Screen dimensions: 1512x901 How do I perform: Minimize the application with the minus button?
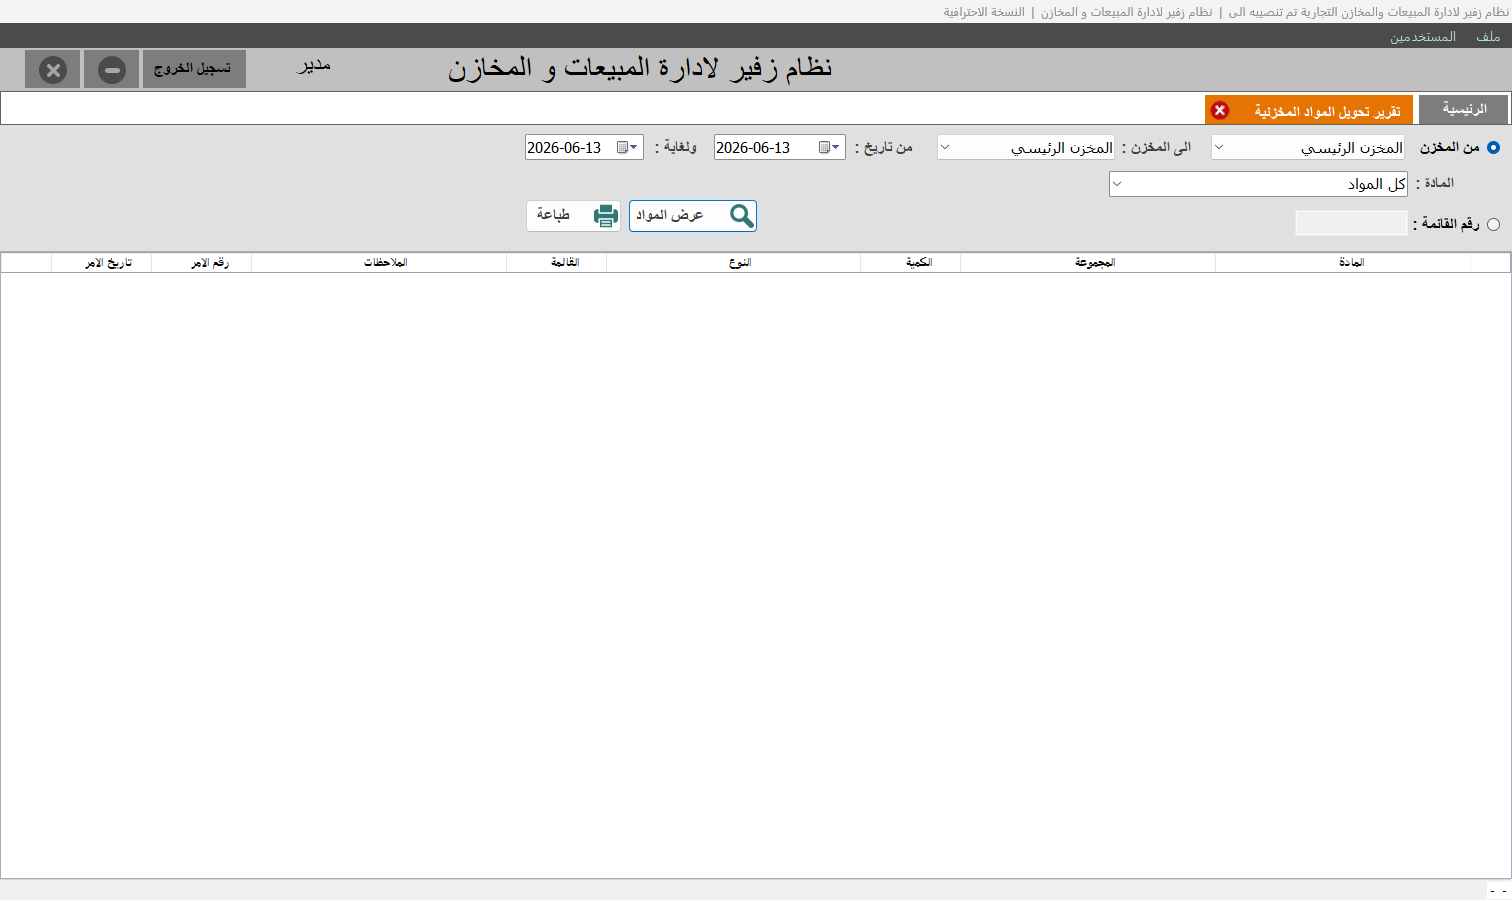(x=111, y=70)
